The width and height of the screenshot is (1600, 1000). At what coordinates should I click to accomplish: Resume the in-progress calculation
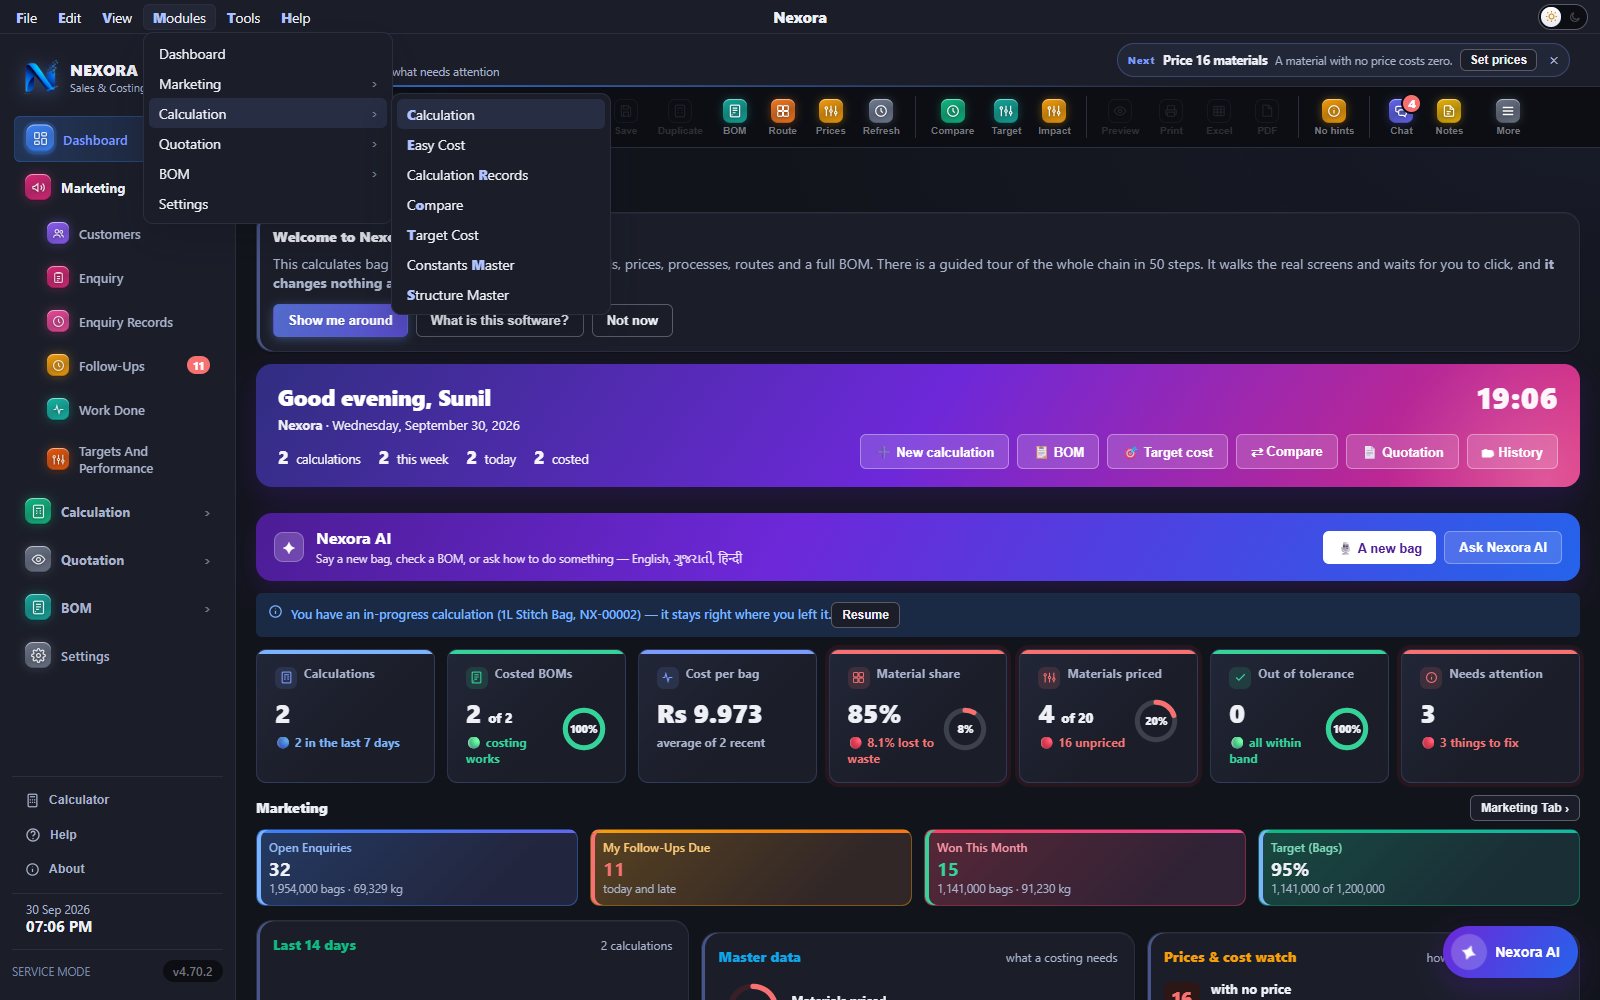[865, 615]
